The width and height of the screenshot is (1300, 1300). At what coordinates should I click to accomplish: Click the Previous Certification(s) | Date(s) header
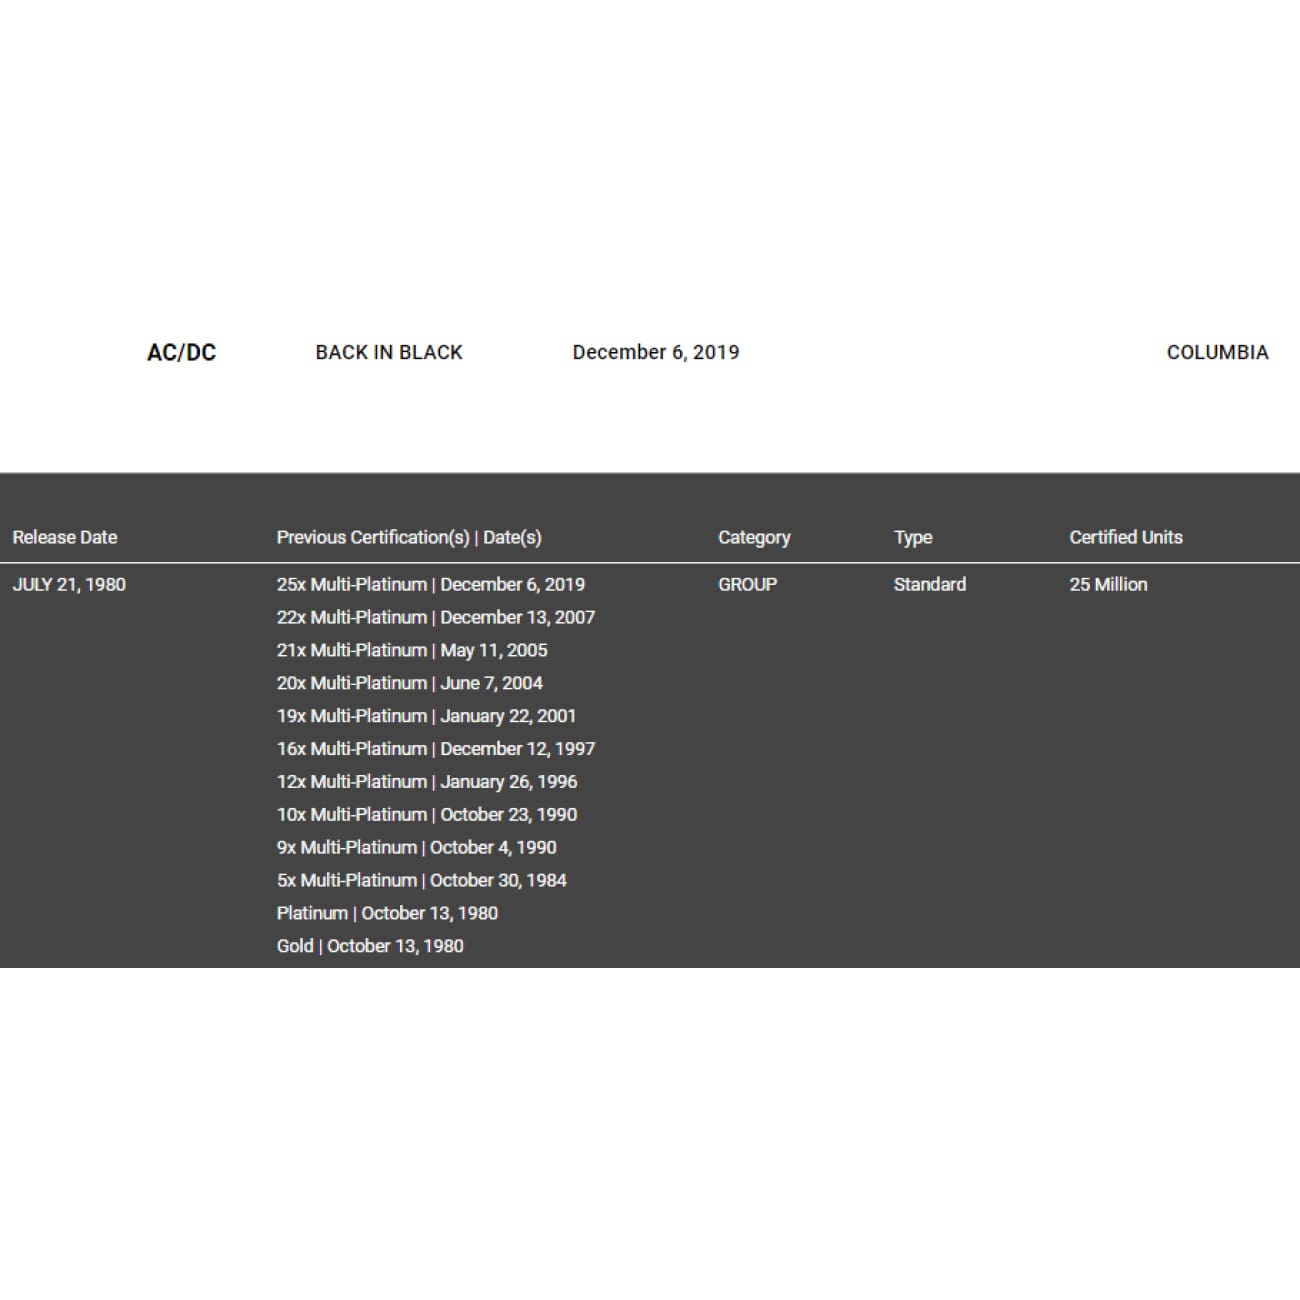pos(409,537)
